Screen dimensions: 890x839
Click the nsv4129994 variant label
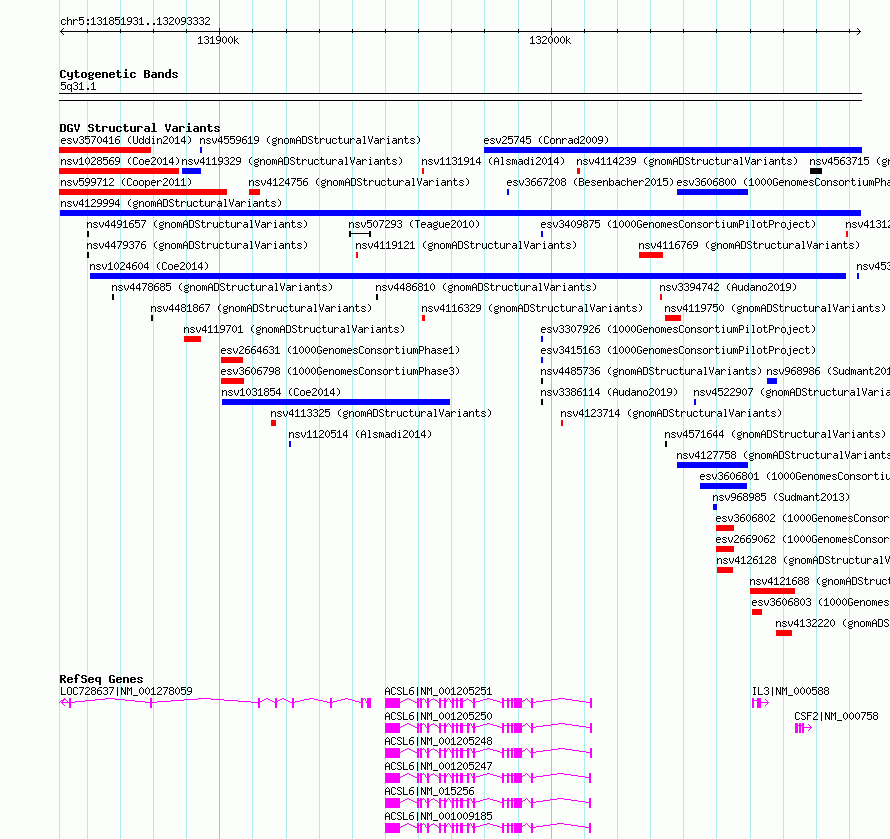click(x=171, y=203)
